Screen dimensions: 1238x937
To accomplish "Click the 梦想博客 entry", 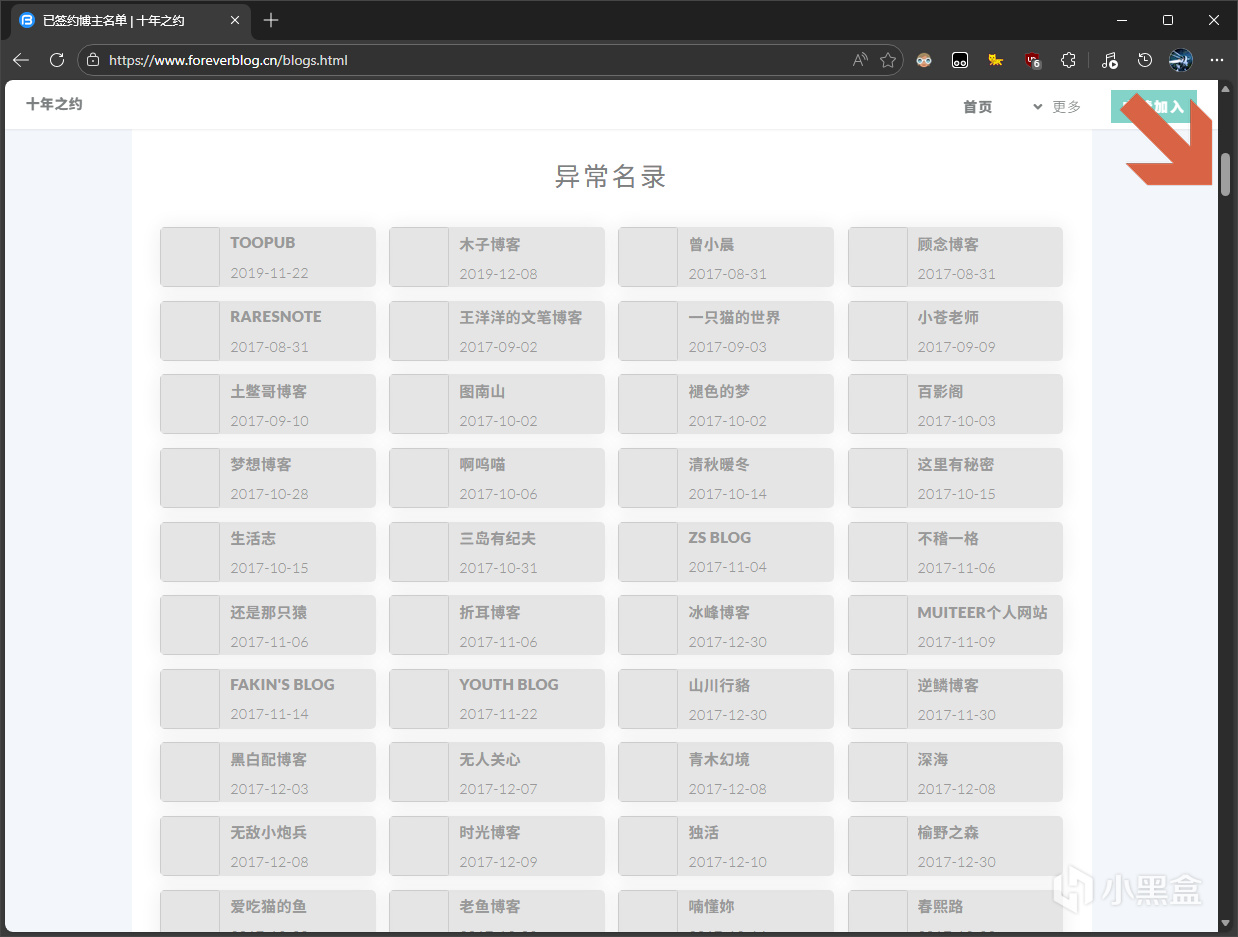I will [x=268, y=478].
